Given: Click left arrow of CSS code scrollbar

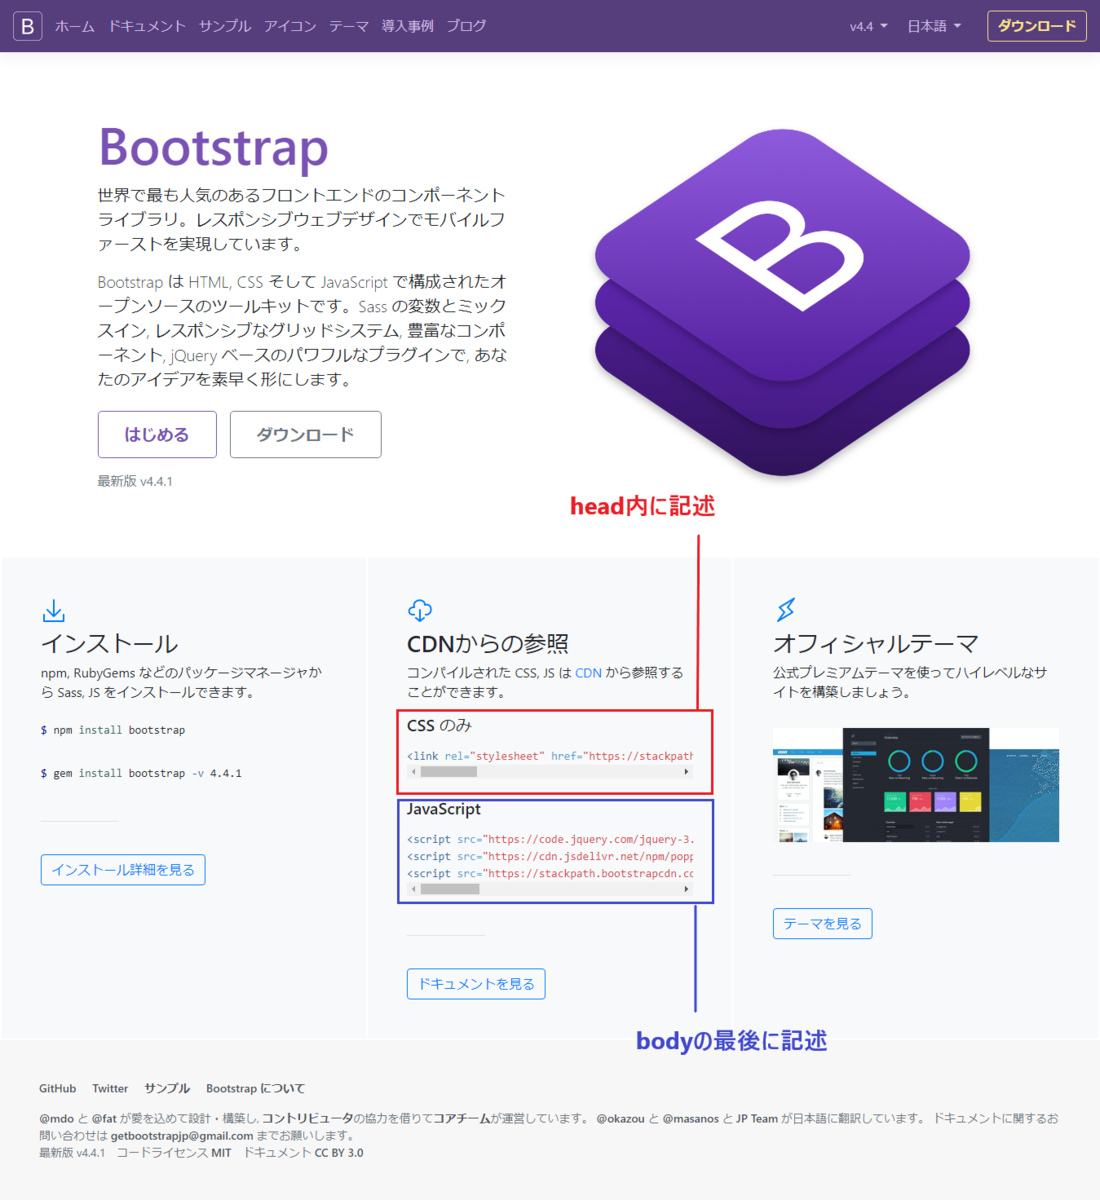Looking at the screenshot, I should 413,772.
